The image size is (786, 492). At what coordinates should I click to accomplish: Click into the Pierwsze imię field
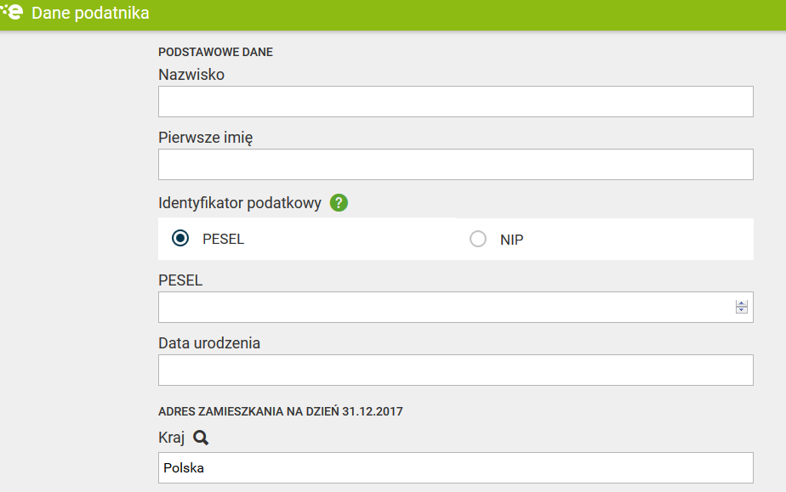(x=455, y=165)
